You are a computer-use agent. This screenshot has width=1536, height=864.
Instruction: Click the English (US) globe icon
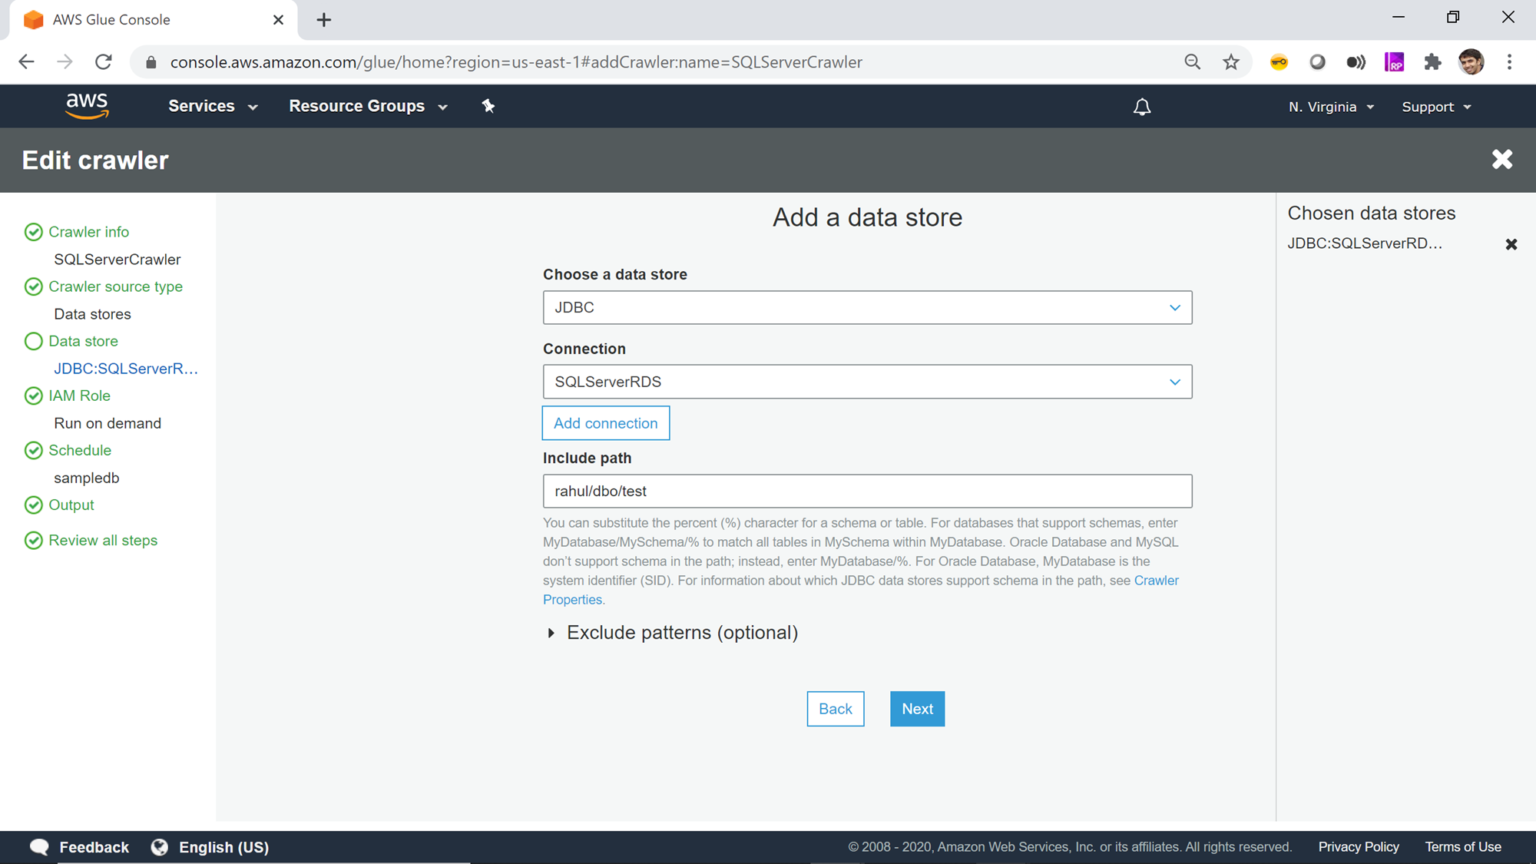pyautogui.click(x=160, y=847)
